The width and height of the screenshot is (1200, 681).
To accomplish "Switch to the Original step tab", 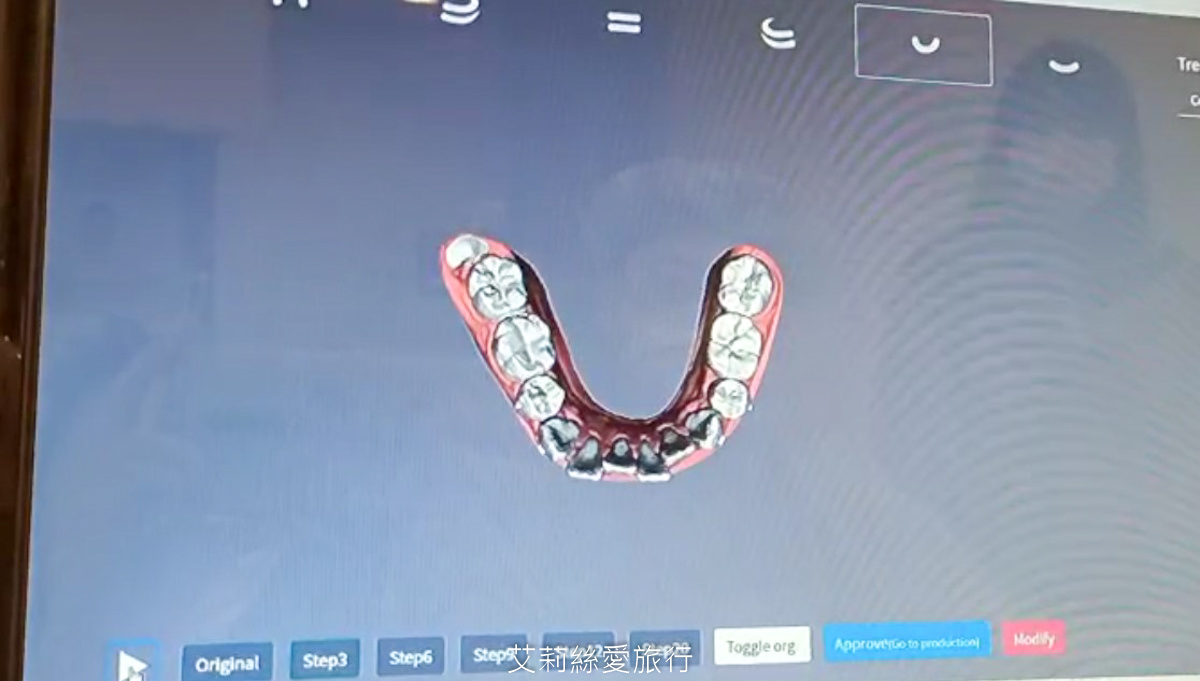I will tap(227, 660).
